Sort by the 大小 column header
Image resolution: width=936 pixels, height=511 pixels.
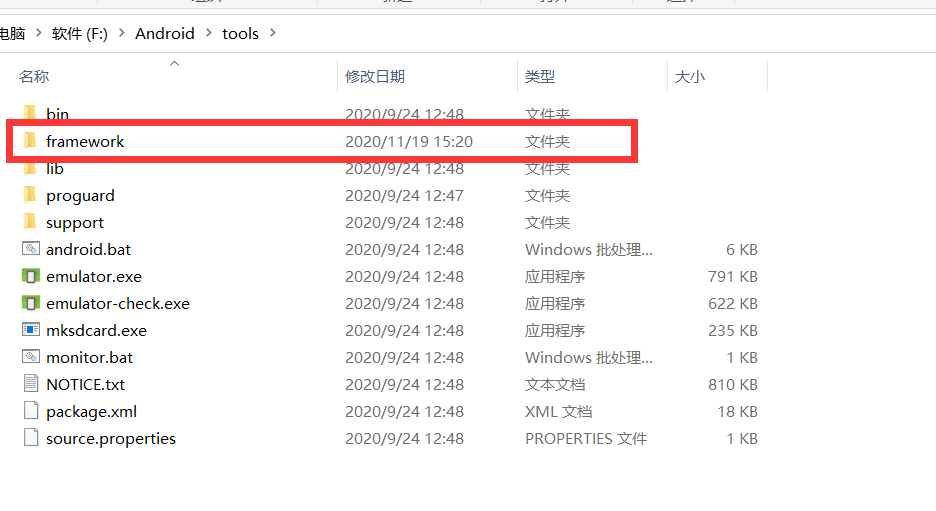[689, 76]
